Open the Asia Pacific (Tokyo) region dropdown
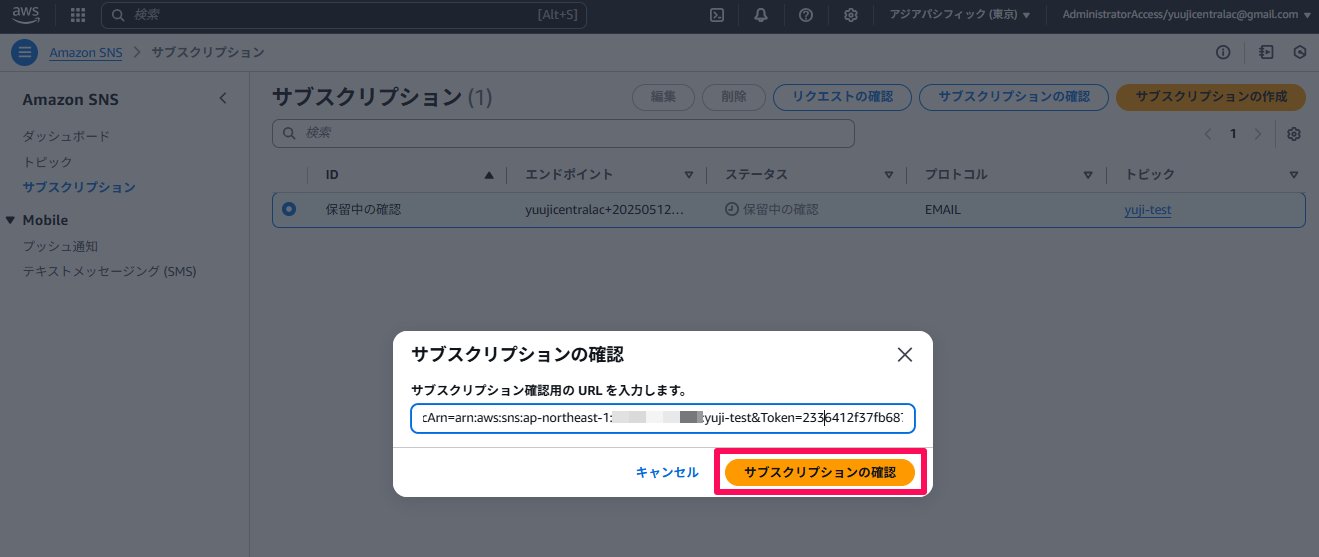1319x557 pixels. [960, 15]
